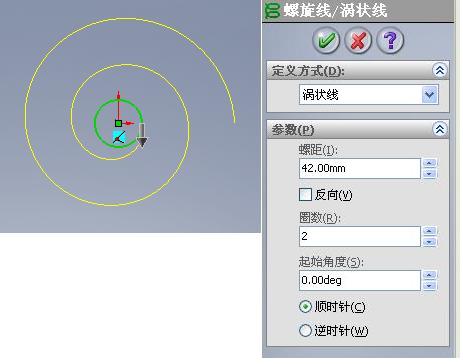
Task: Click the 起始角度 field showing 0.00deg
Action: point(360,280)
